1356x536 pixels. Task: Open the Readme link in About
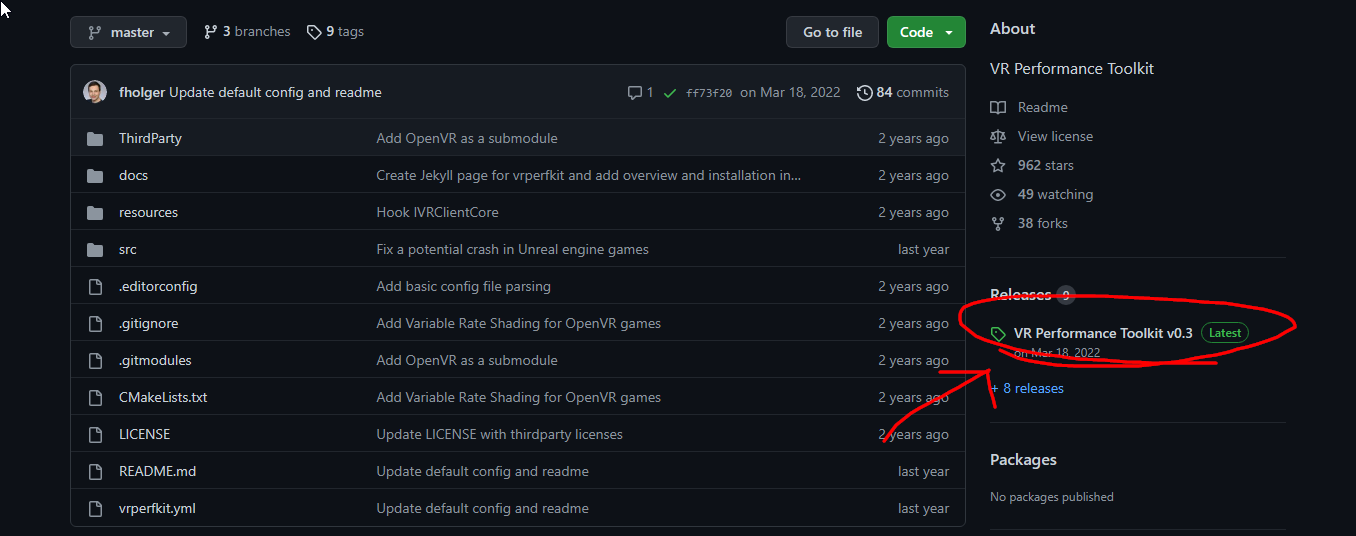pyautogui.click(x=1043, y=107)
